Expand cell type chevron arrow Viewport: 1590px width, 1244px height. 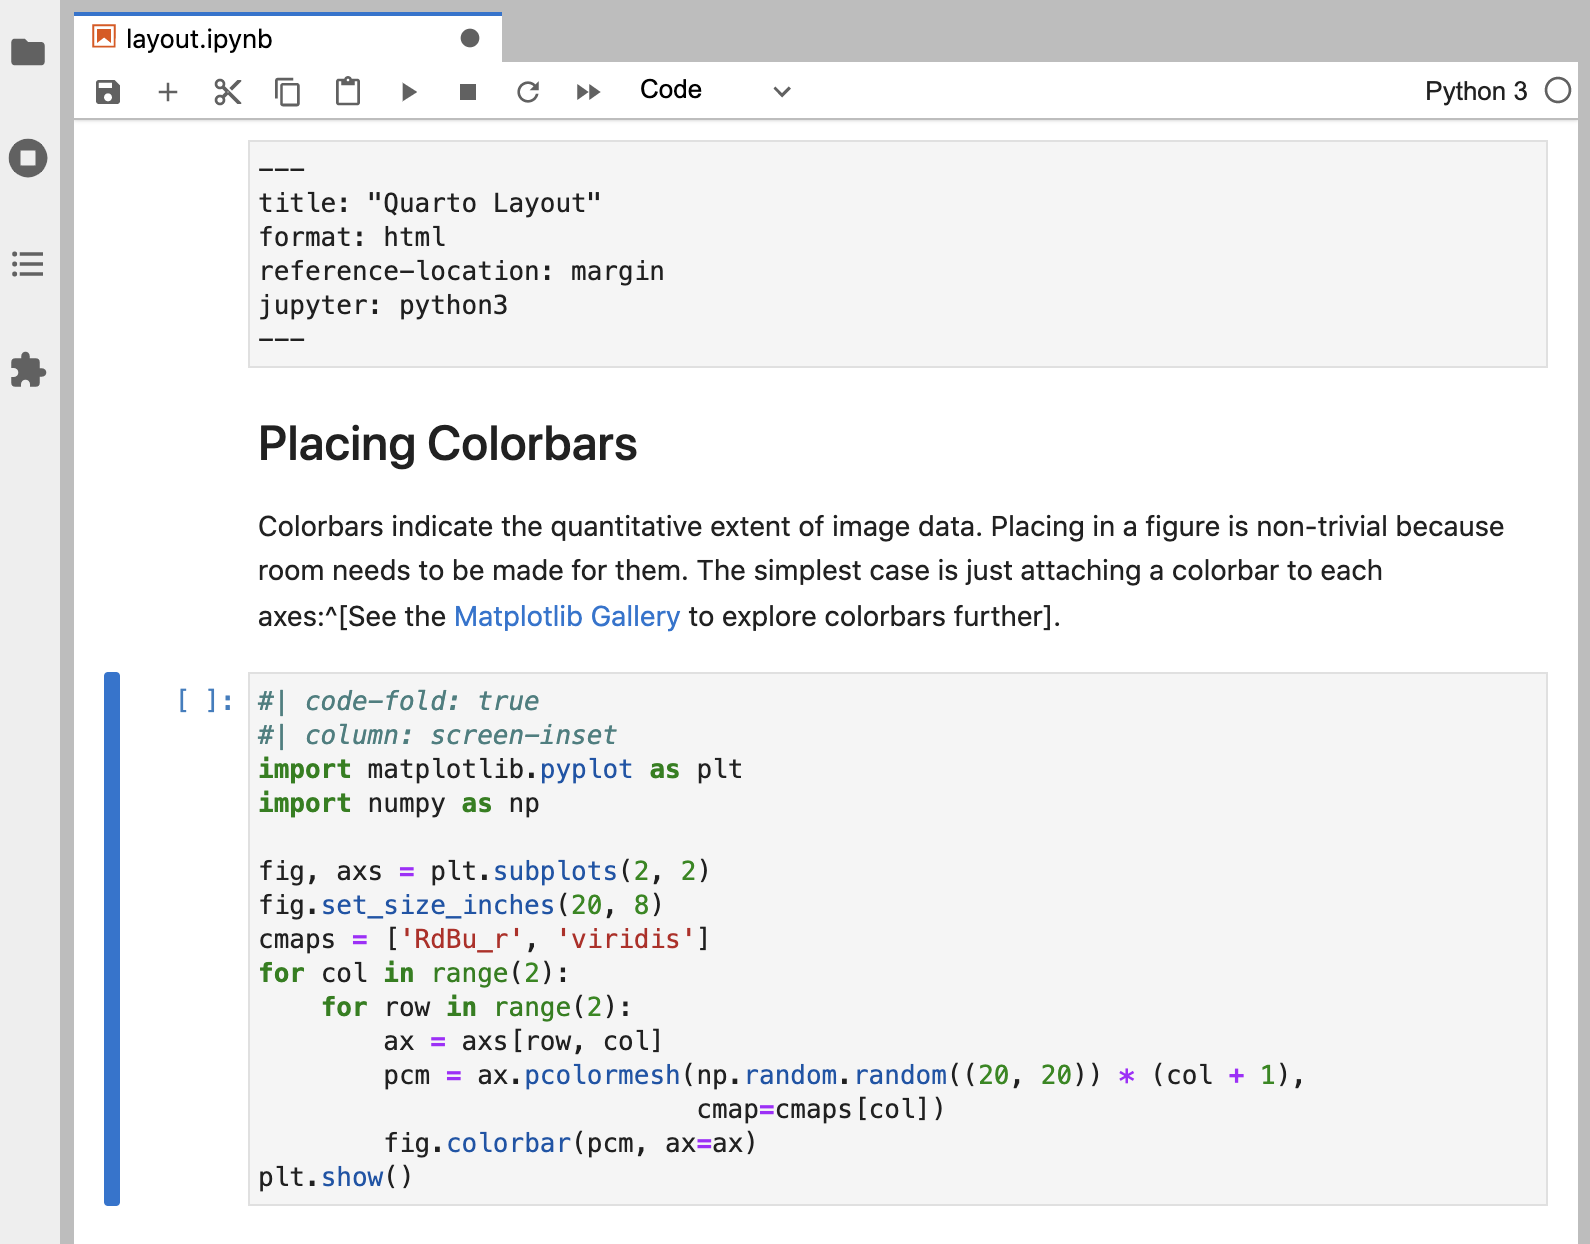click(x=782, y=92)
